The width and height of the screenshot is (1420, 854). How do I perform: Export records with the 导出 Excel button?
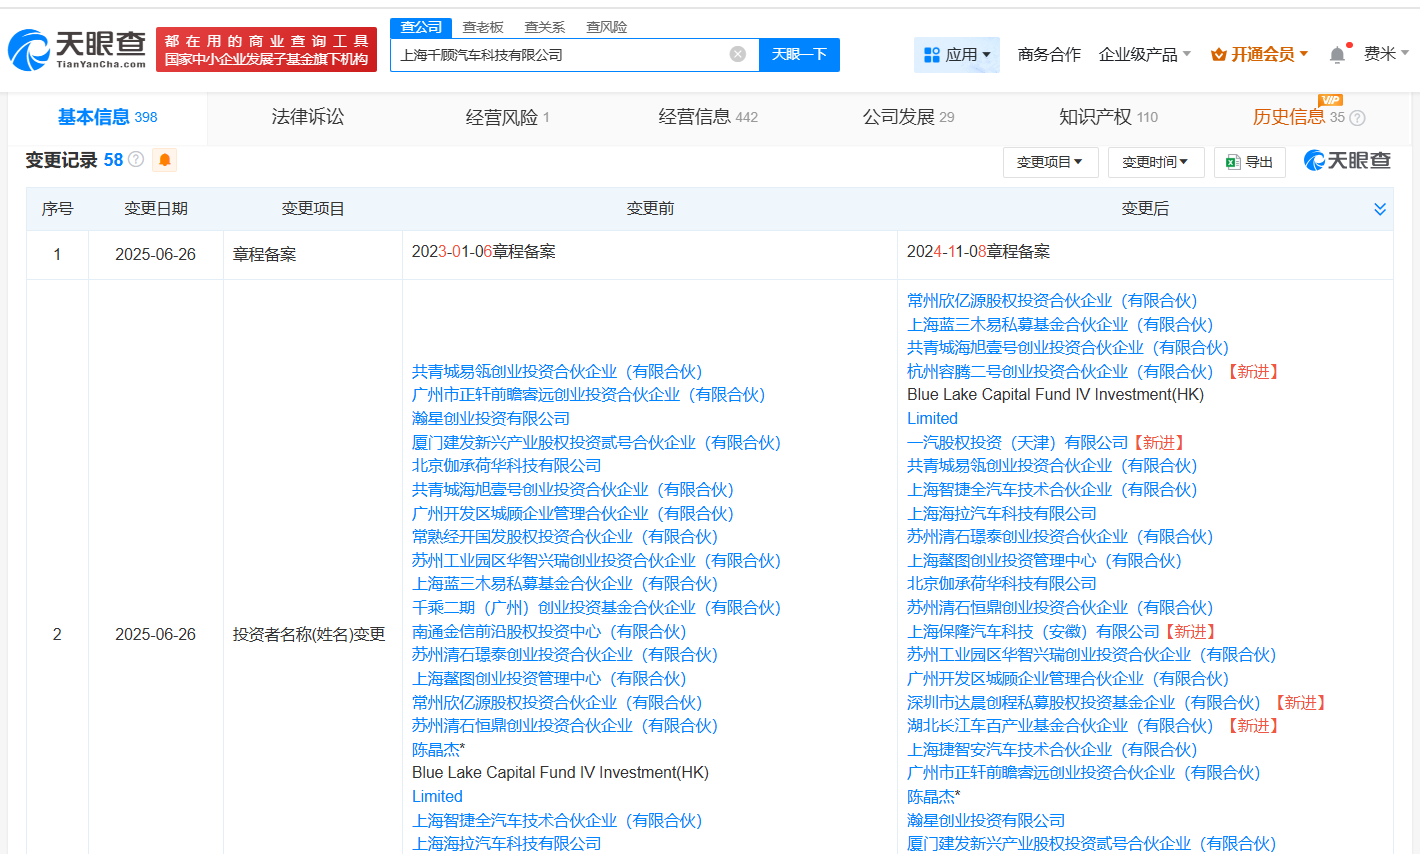click(x=1249, y=162)
